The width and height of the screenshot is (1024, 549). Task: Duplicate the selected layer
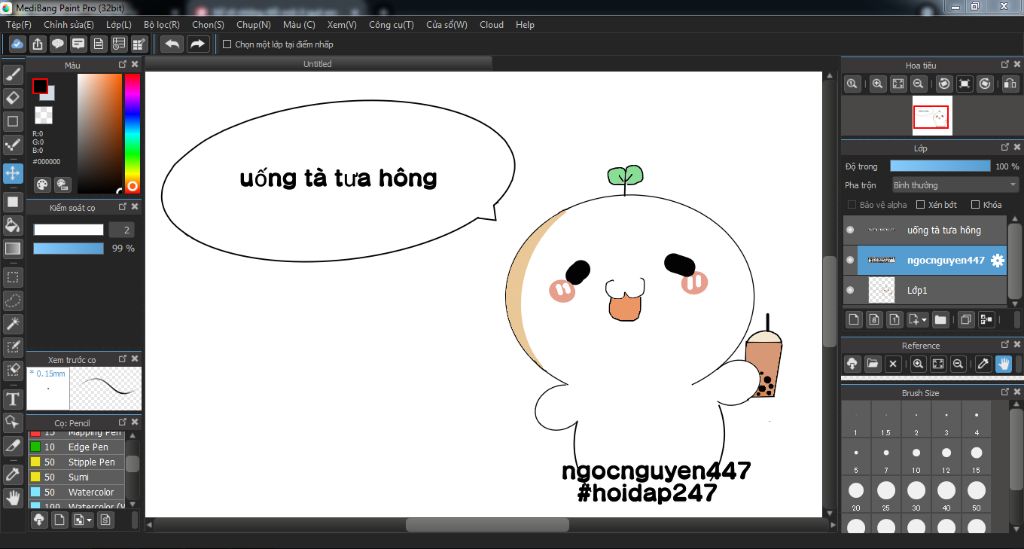(965, 319)
